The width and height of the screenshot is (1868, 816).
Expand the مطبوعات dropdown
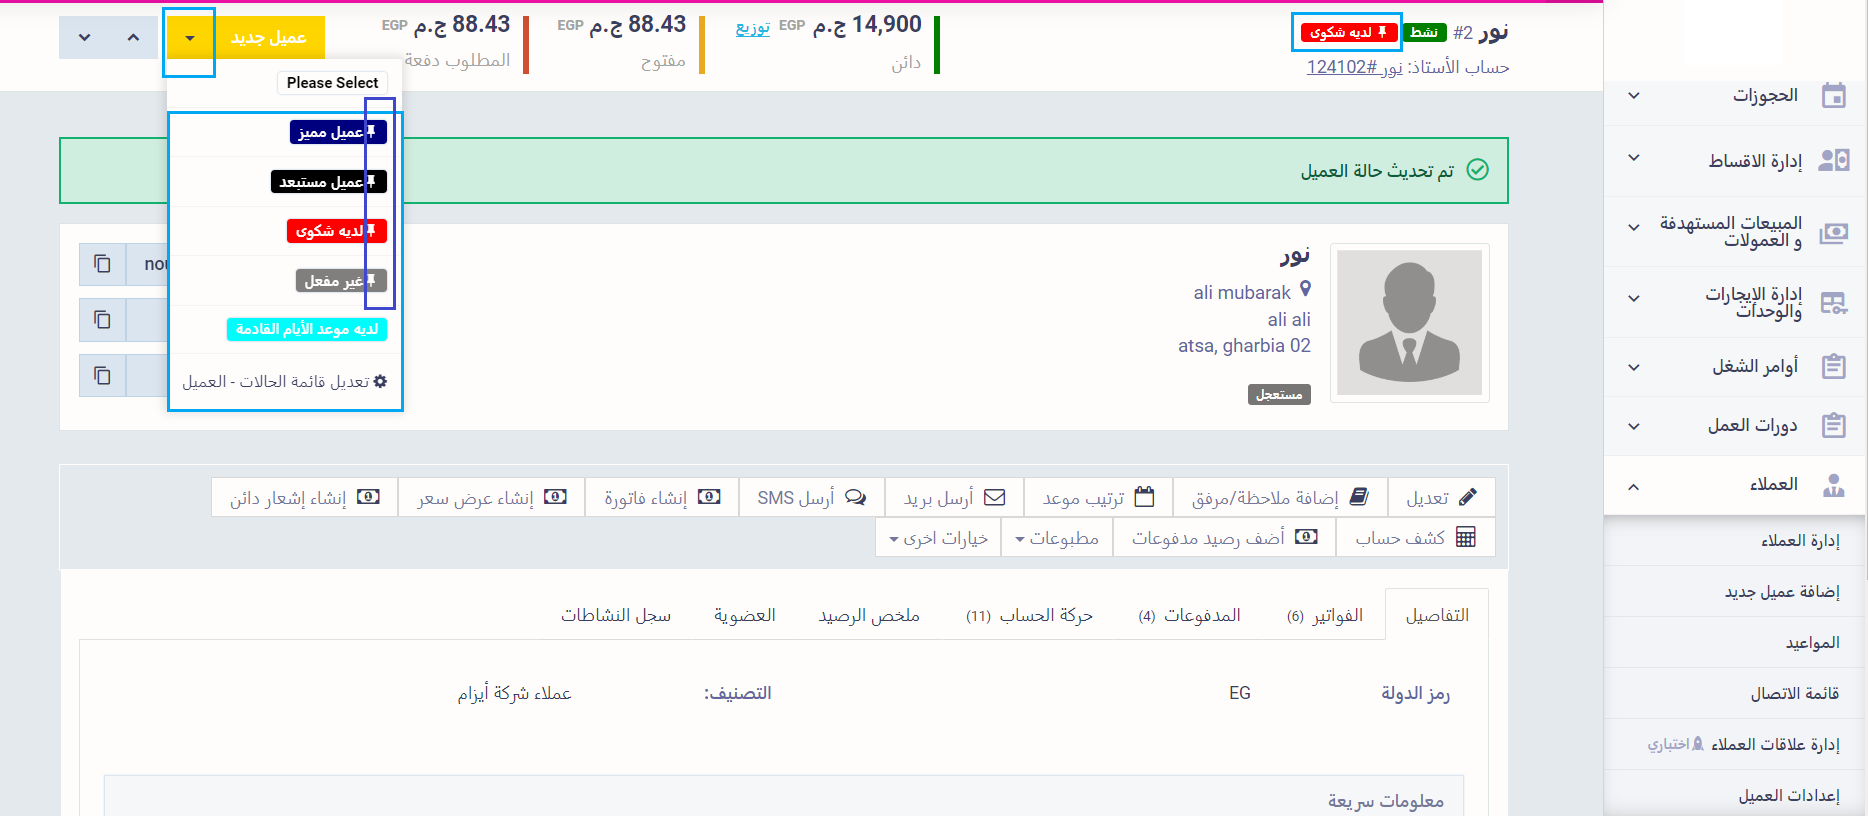coord(1057,538)
